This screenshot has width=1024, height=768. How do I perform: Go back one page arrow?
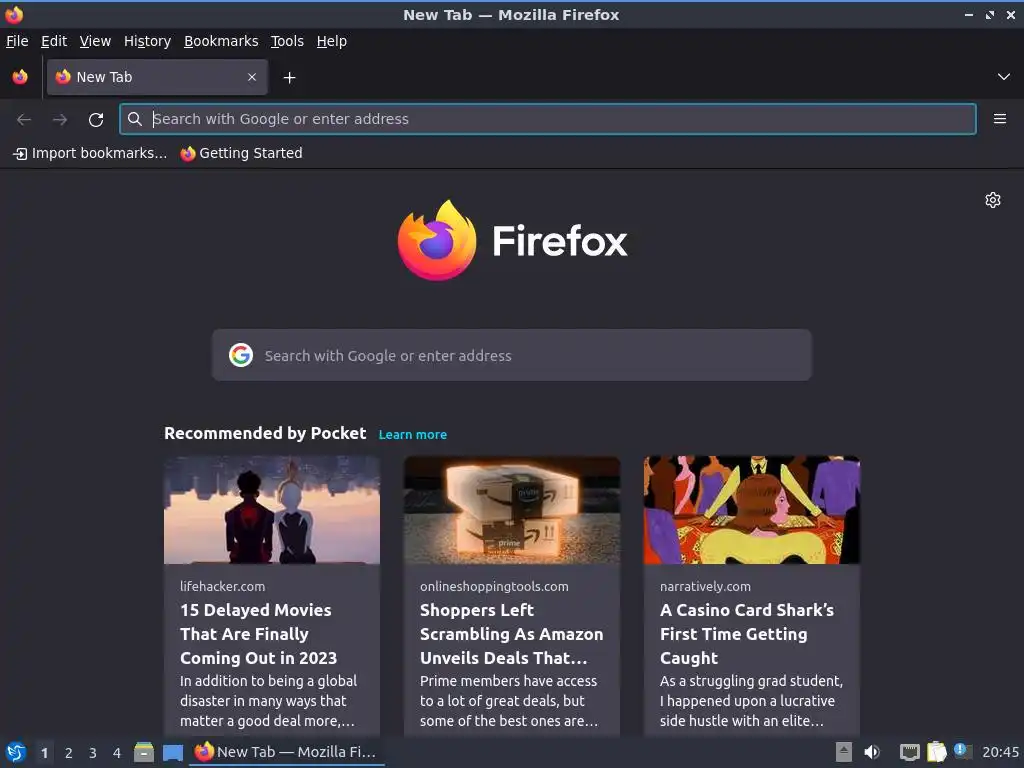point(24,119)
